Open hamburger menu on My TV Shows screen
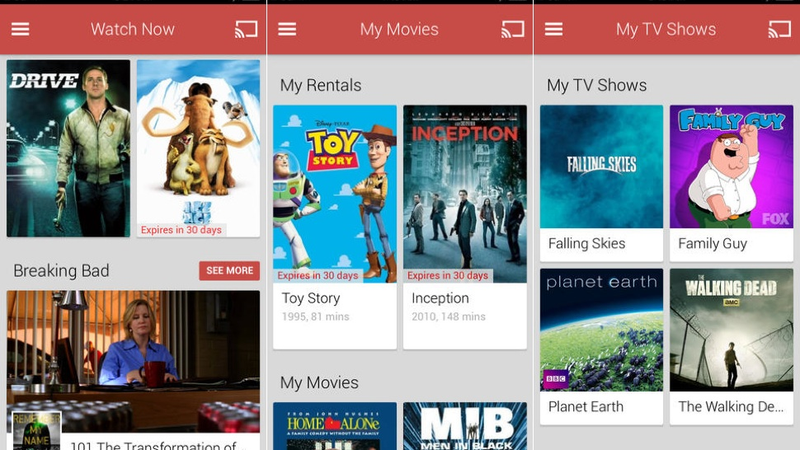800x450 pixels. point(554,29)
